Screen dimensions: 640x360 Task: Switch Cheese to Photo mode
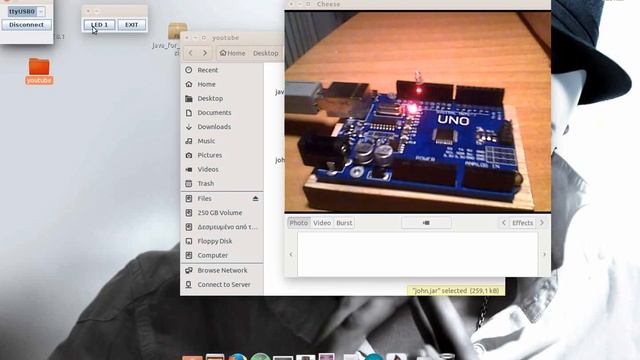(299, 223)
